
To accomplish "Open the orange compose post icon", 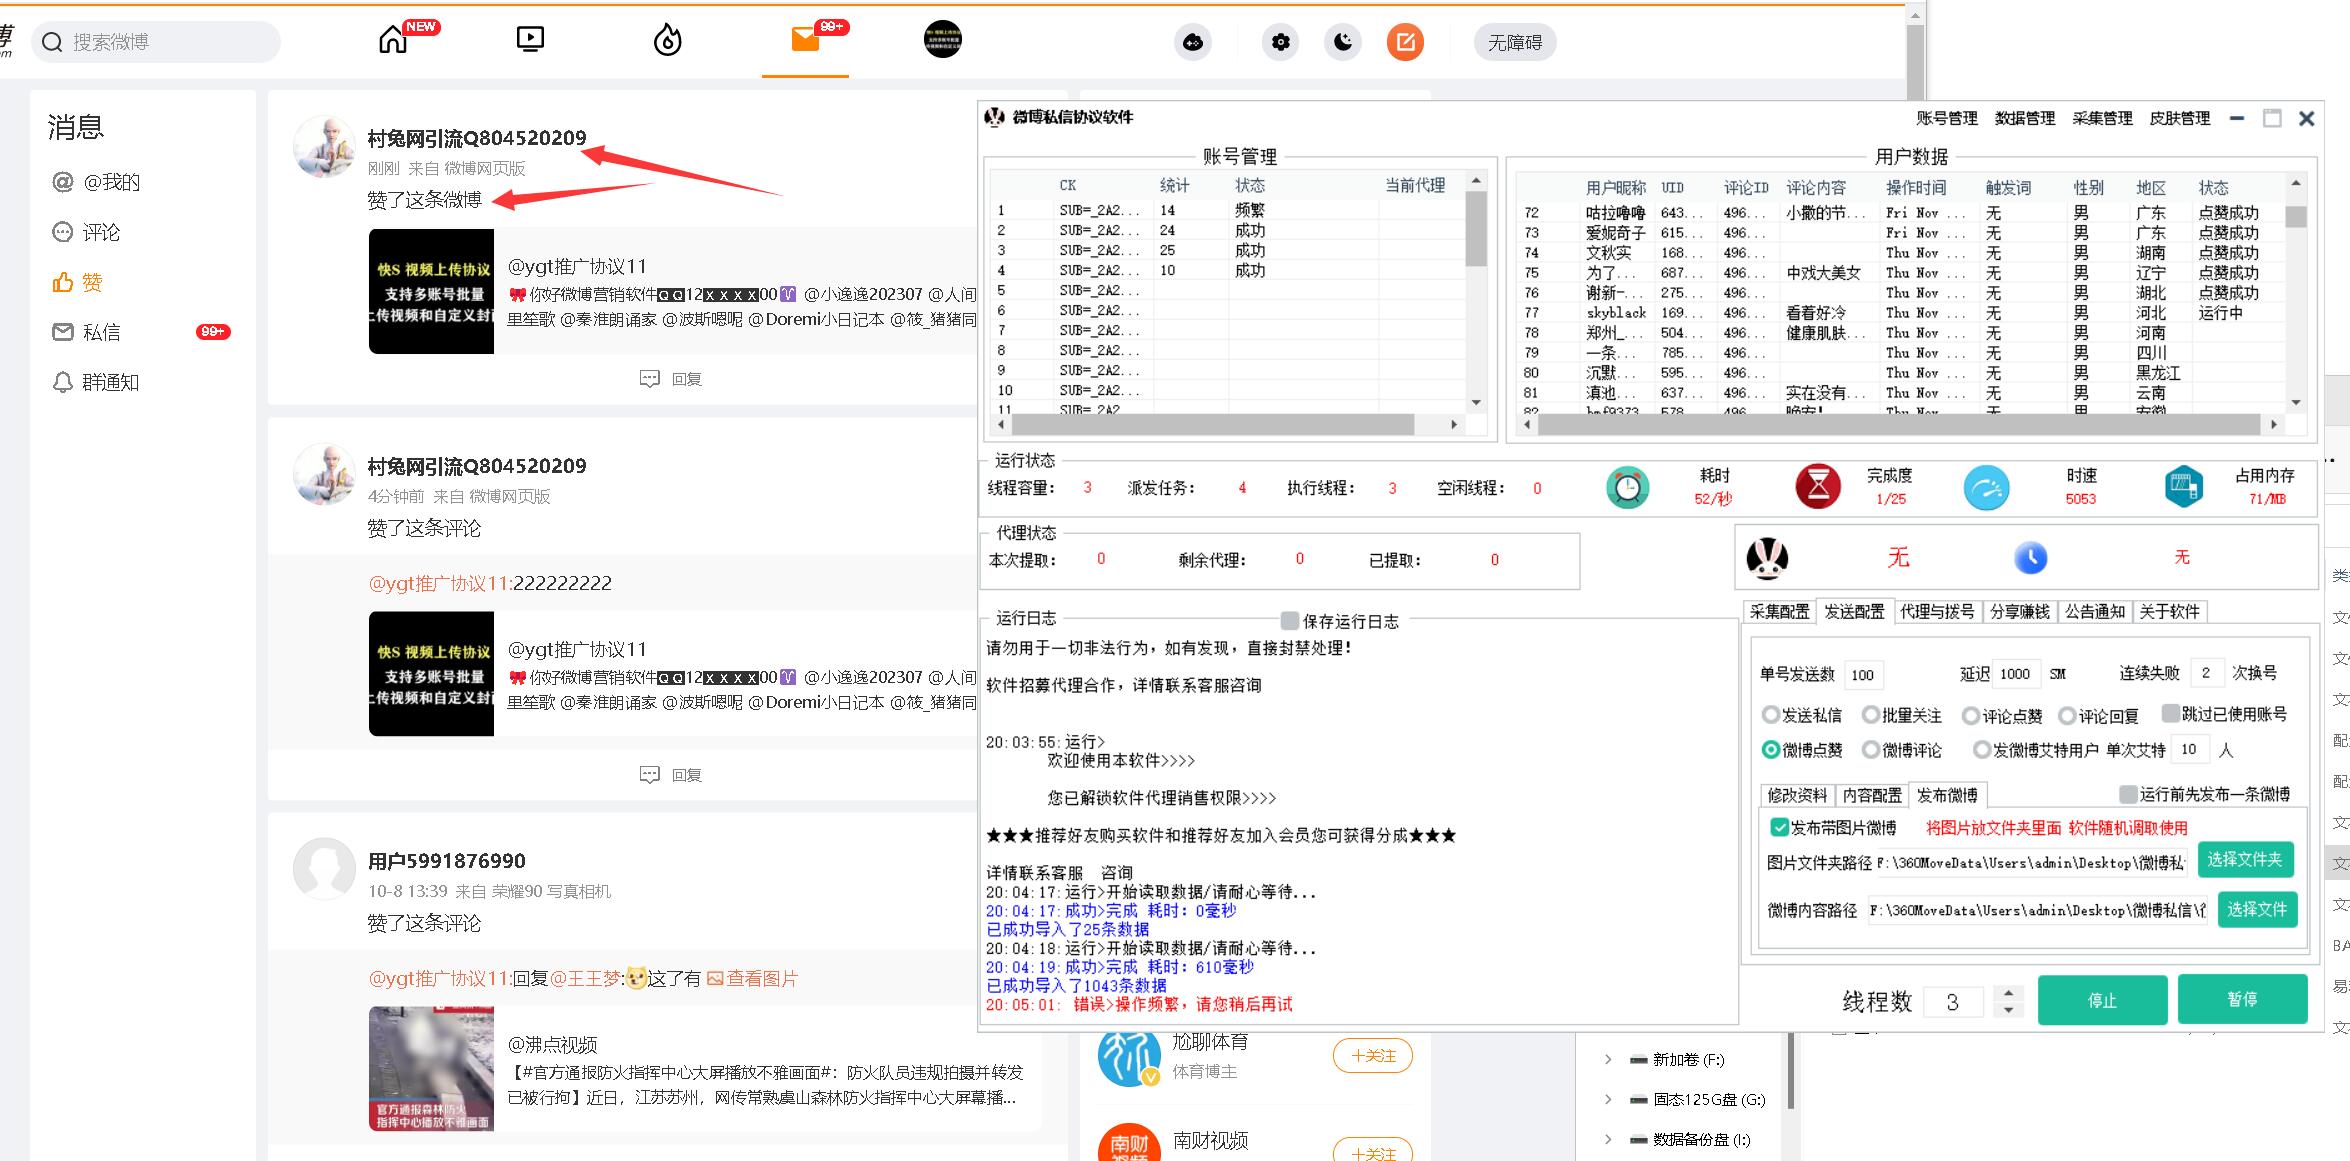I will click(1405, 42).
